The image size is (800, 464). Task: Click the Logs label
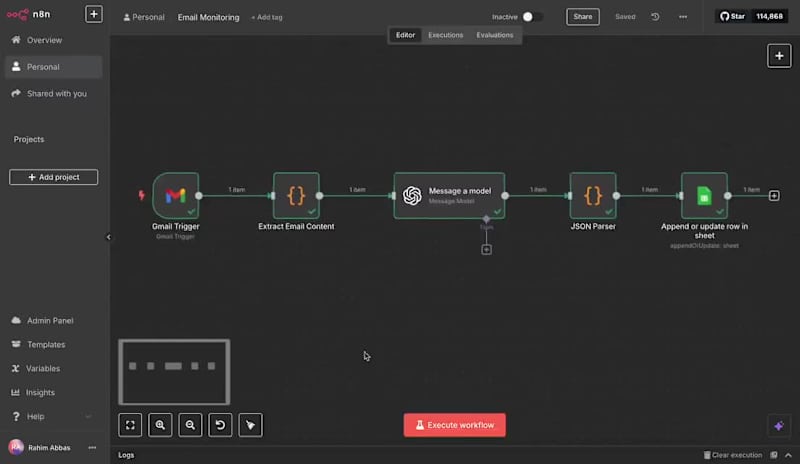pyautogui.click(x=126, y=455)
